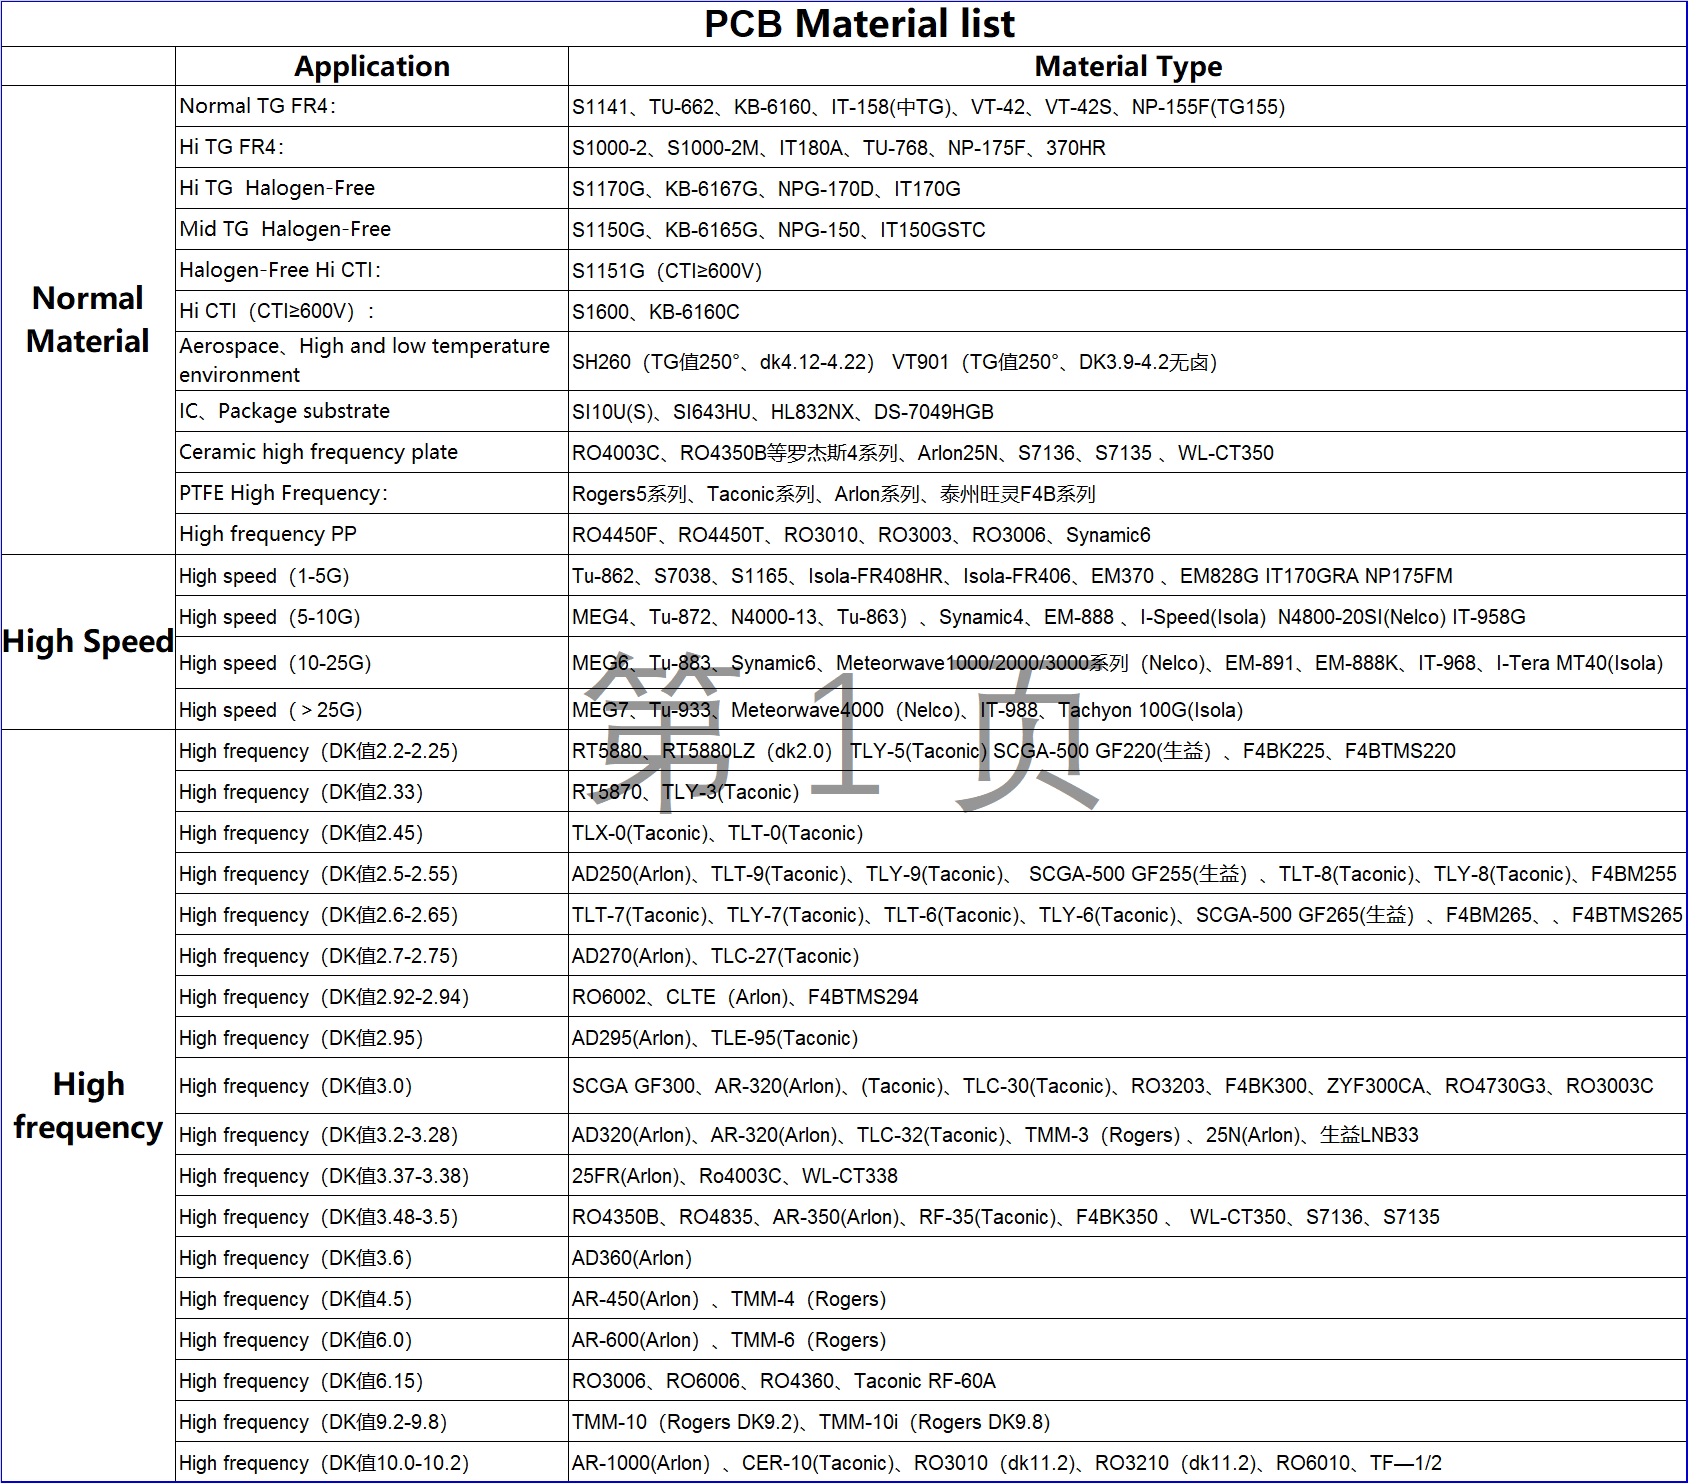Click the Mid TG Halogen-Free cell
This screenshot has width=1704, height=1484.
point(371,230)
